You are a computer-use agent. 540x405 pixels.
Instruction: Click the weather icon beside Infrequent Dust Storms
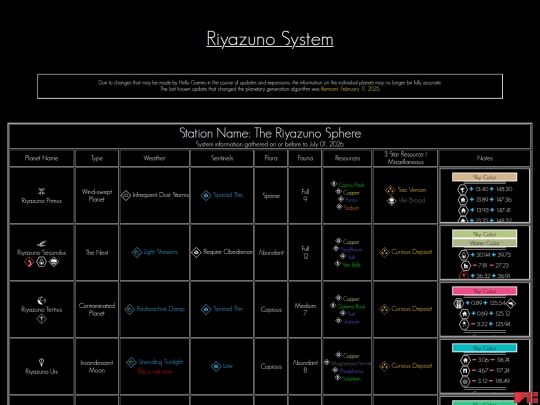coord(126,196)
